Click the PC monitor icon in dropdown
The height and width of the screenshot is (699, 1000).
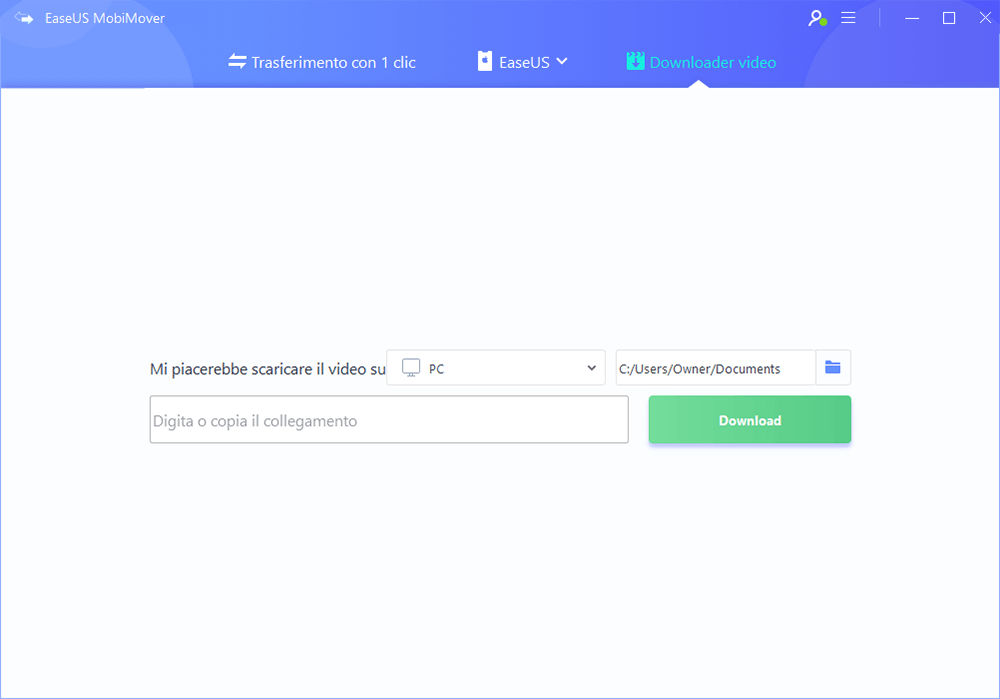pyautogui.click(x=411, y=367)
